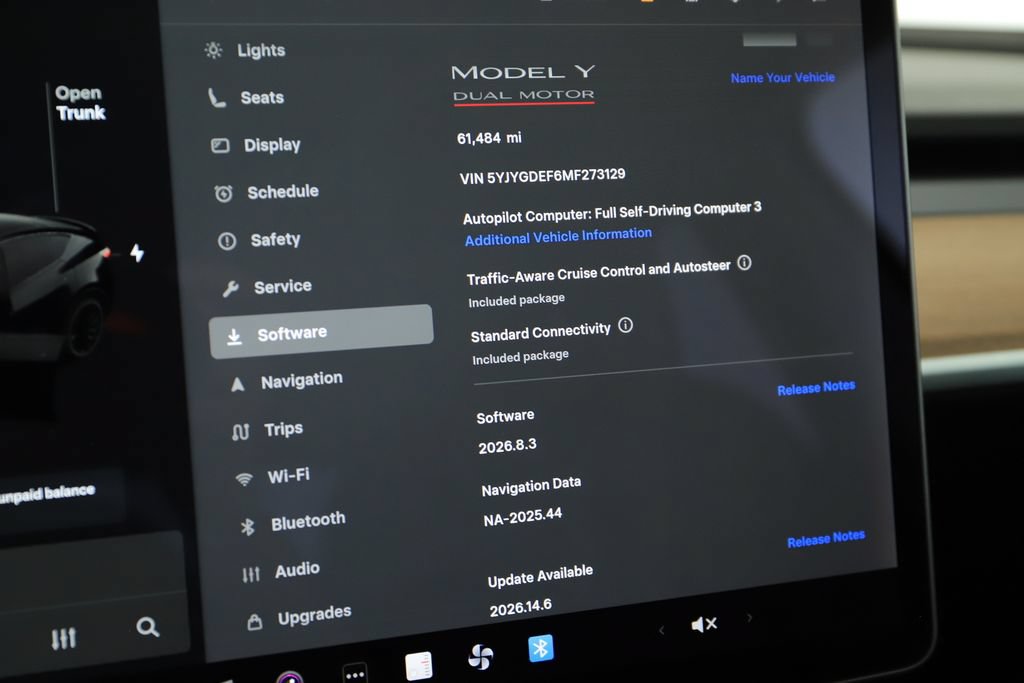Image resolution: width=1024 pixels, height=683 pixels.
Task: Click the Name Your Vehicle link
Action: [x=782, y=78]
